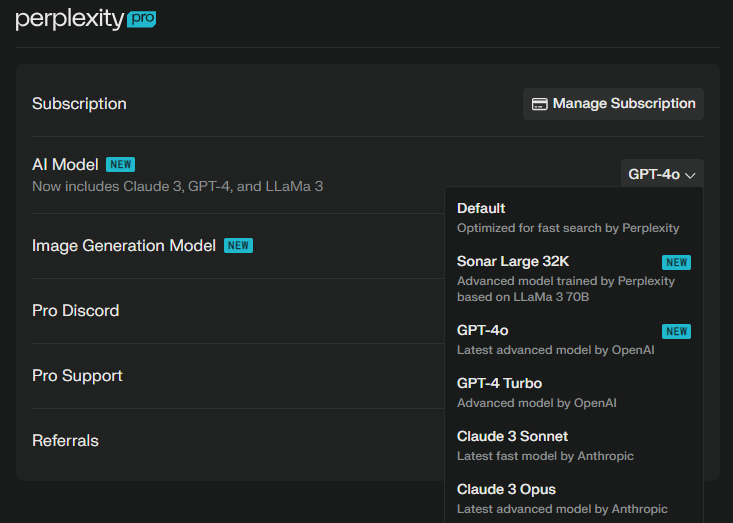Click the NEW badge next to AI Model

(x=120, y=164)
